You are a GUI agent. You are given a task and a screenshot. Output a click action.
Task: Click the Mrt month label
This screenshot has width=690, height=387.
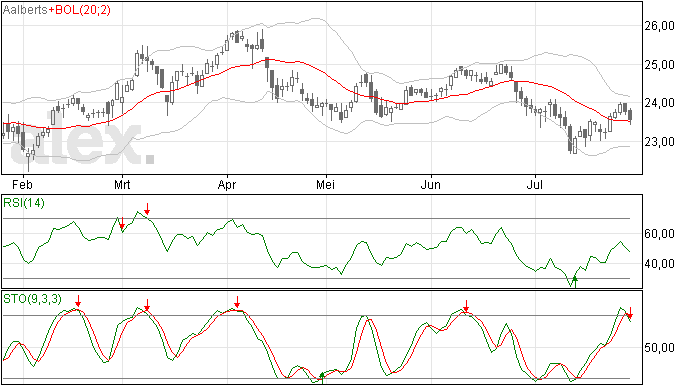[122, 184]
